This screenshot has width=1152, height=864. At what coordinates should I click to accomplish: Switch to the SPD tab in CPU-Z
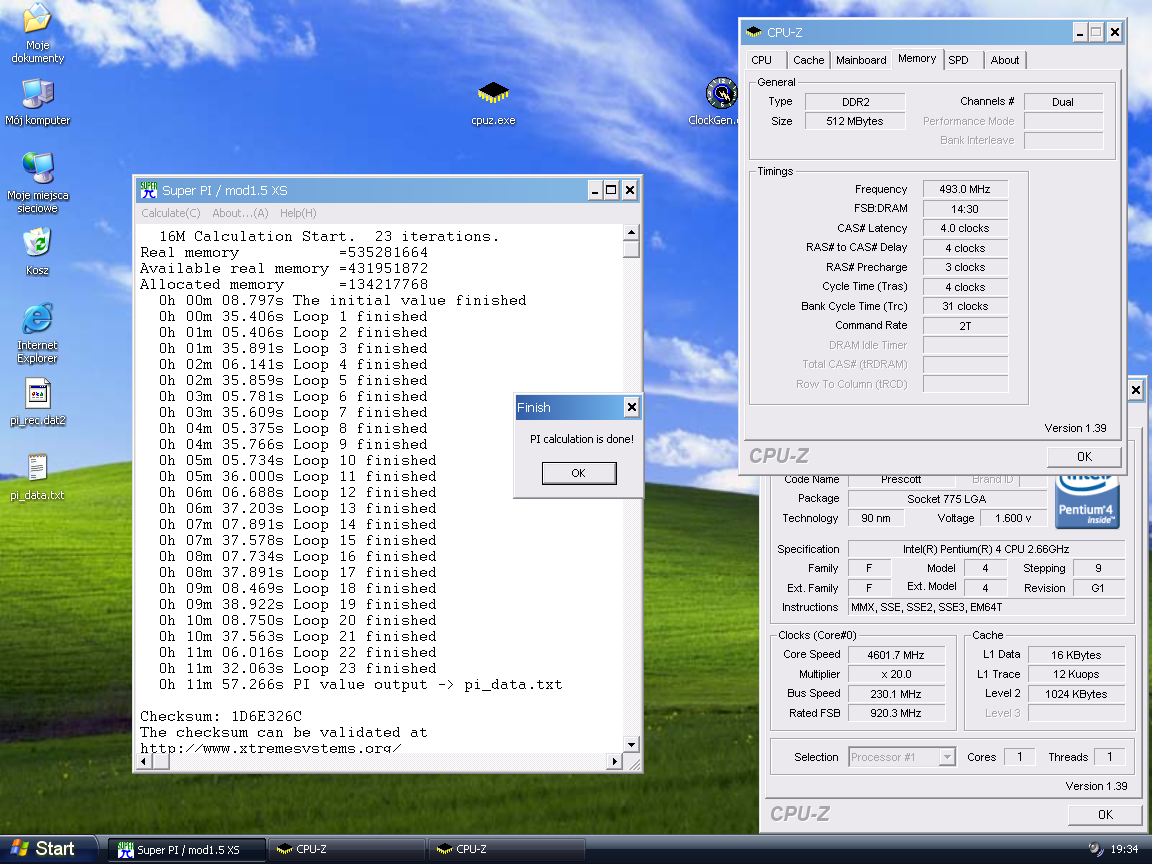(x=958, y=60)
